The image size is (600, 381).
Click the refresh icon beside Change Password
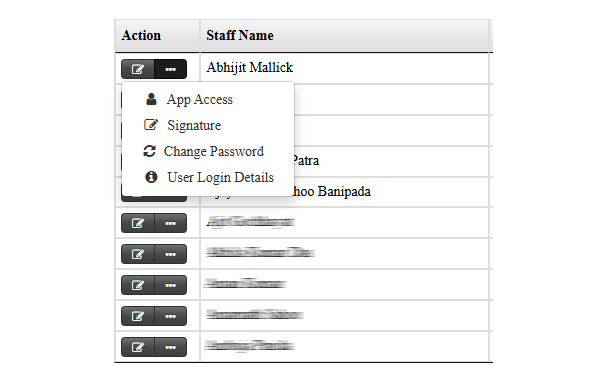[149, 151]
